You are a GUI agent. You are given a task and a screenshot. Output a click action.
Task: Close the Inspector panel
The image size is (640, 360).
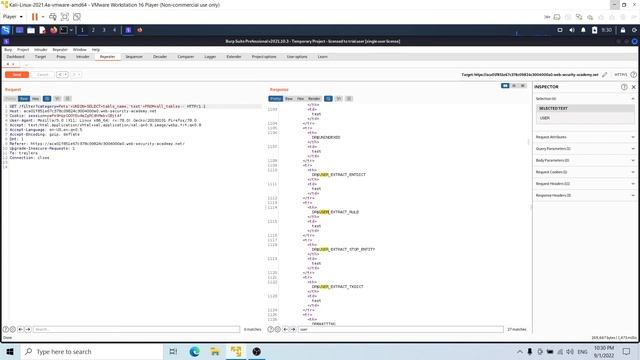[x=633, y=87]
